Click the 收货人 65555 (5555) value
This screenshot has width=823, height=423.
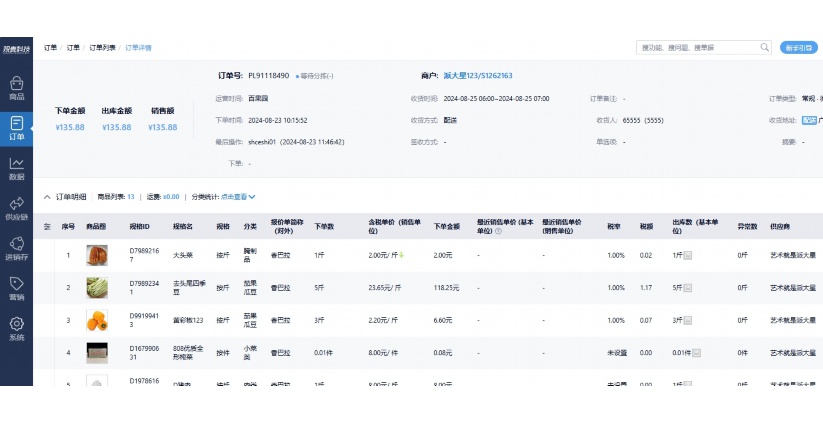643,120
